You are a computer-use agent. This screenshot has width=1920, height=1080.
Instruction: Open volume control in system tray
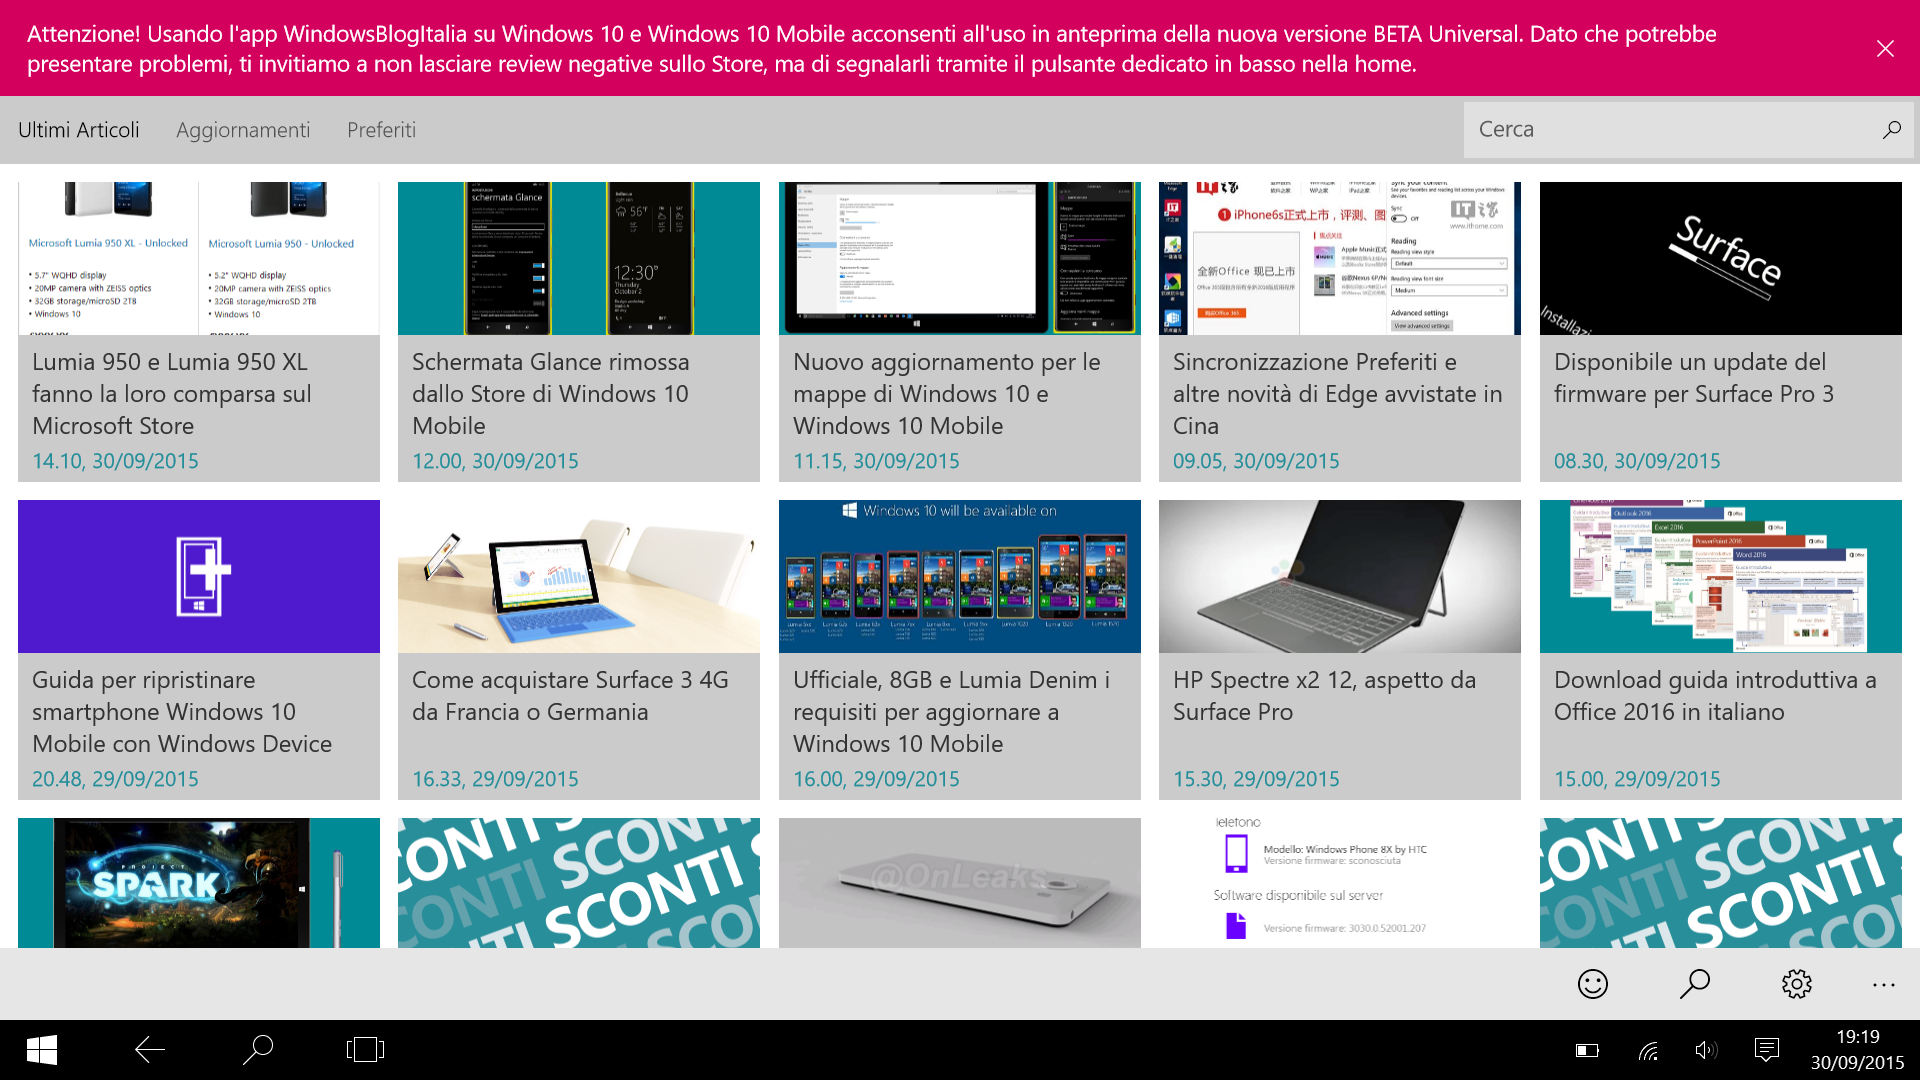(x=1706, y=1050)
